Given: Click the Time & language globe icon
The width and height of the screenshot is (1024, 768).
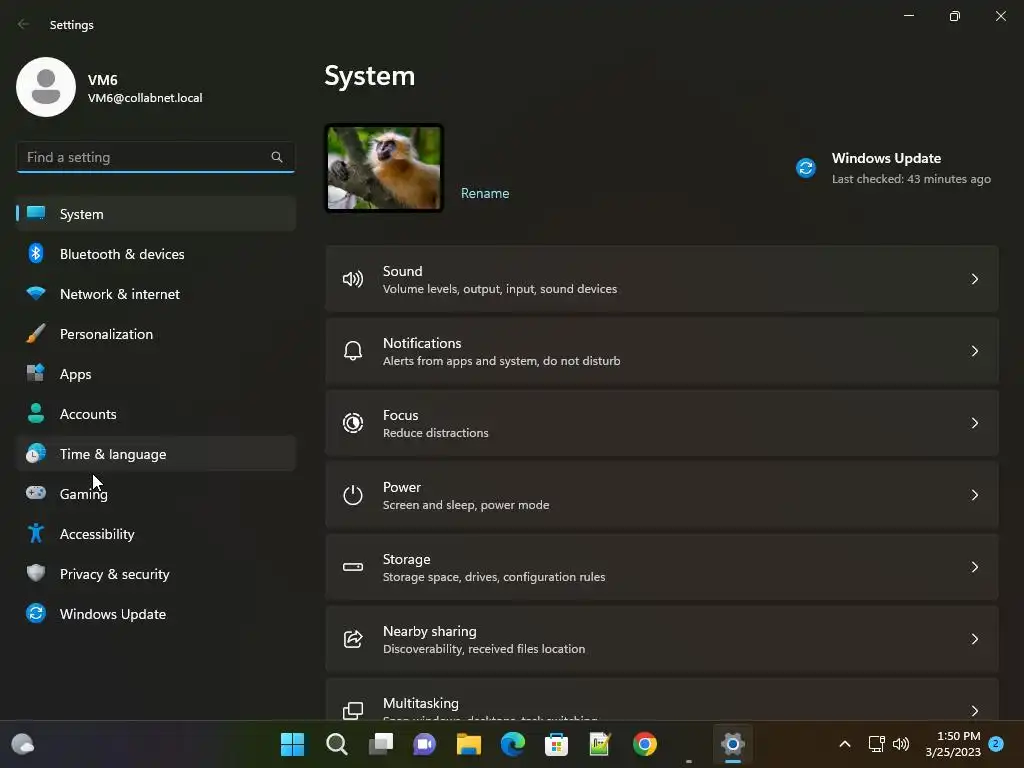Looking at the screenshot, I should [x=36, y=453].
